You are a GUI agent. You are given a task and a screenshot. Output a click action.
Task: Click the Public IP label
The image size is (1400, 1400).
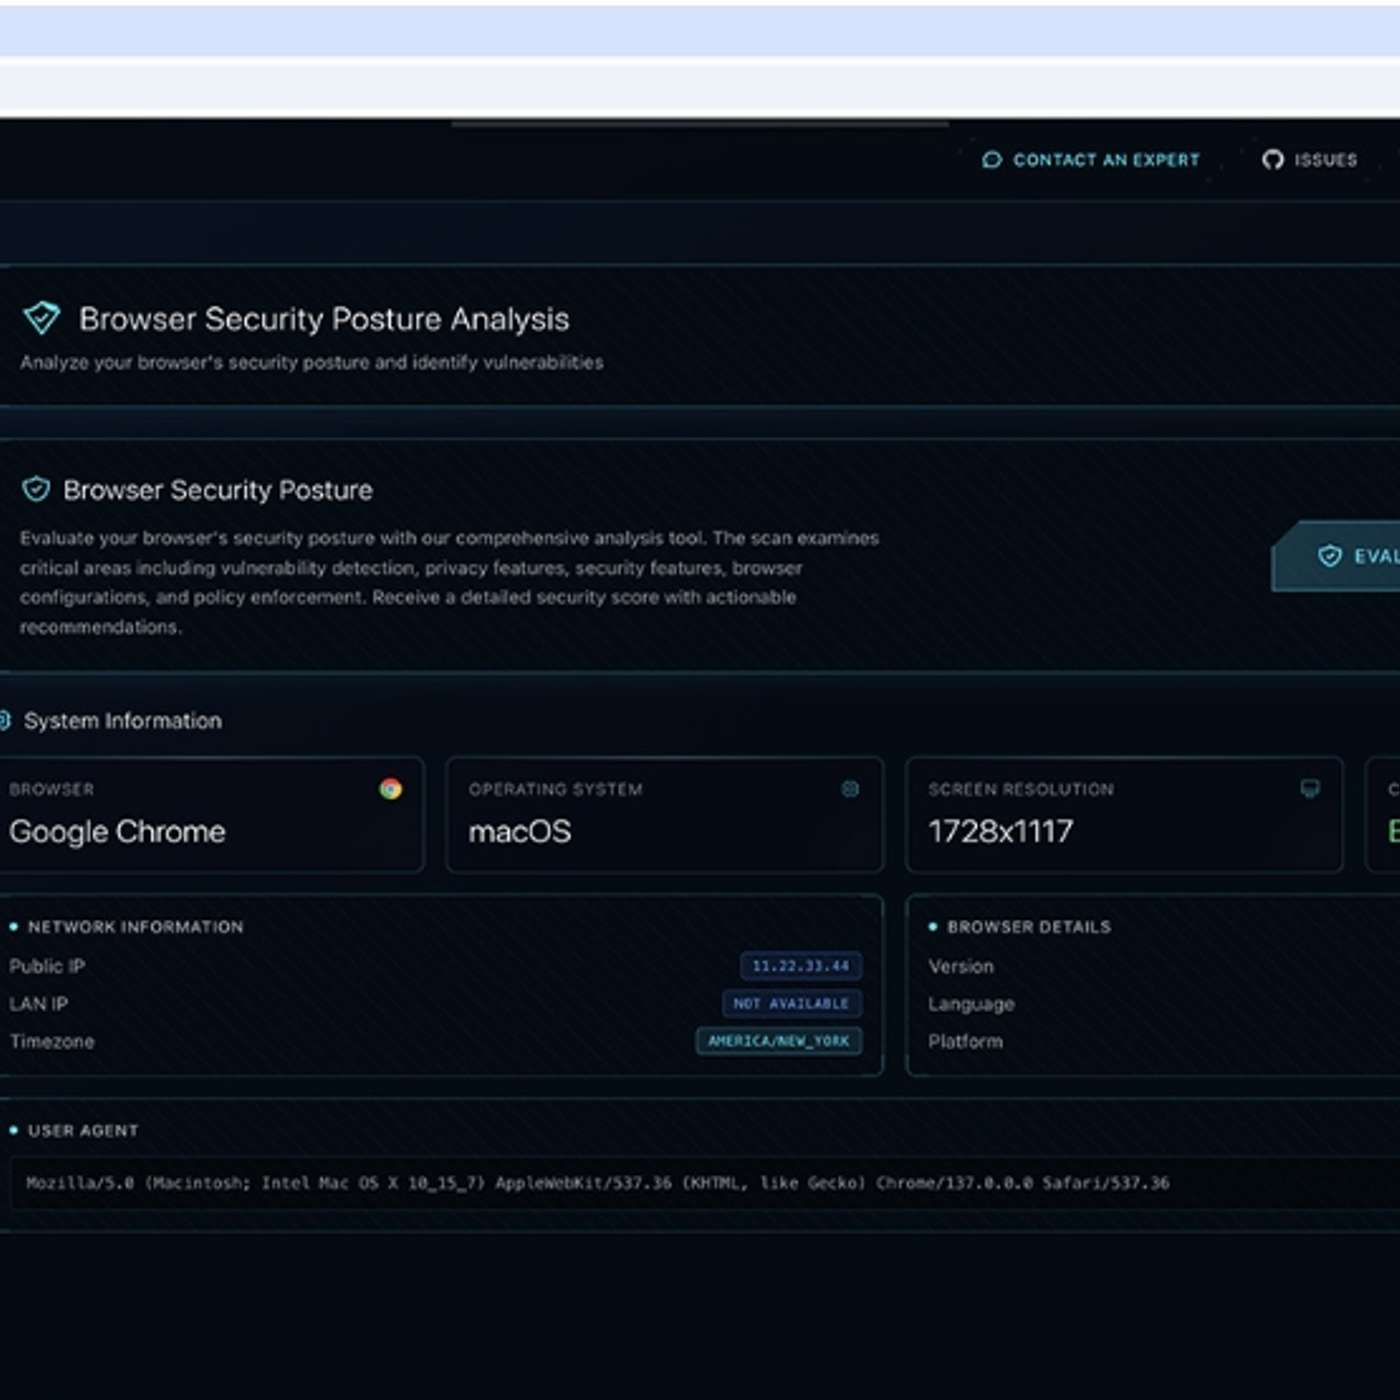[x=47, y=966]
